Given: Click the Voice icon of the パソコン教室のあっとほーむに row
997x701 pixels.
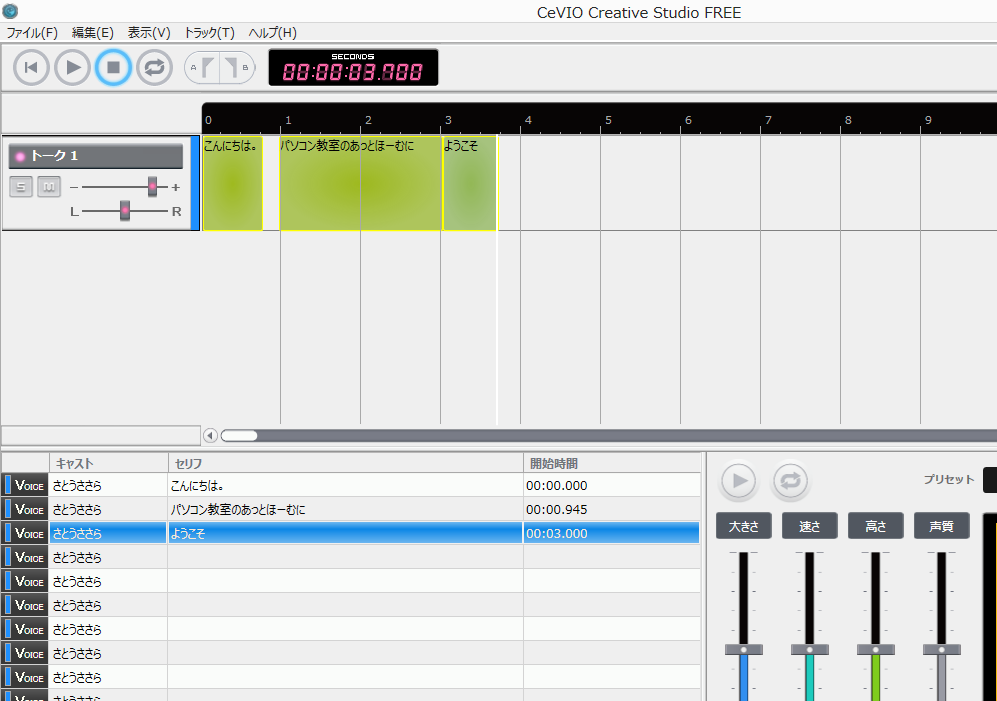Looking at the screenshot, I should point(25,510).
